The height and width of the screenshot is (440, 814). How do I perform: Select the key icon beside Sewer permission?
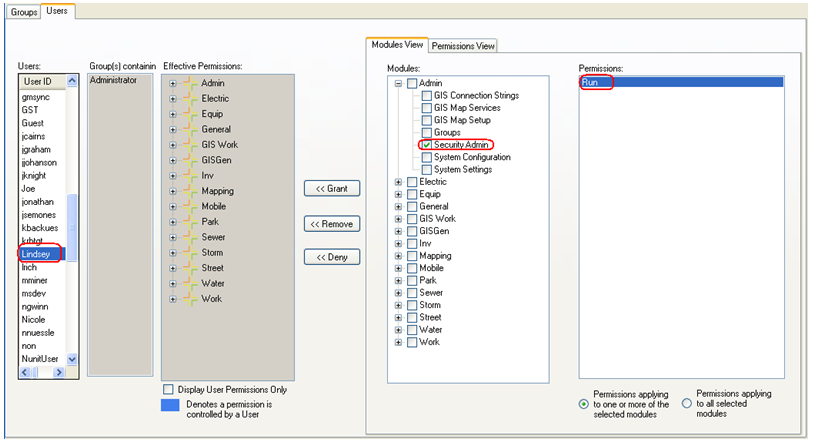point(189,237)
